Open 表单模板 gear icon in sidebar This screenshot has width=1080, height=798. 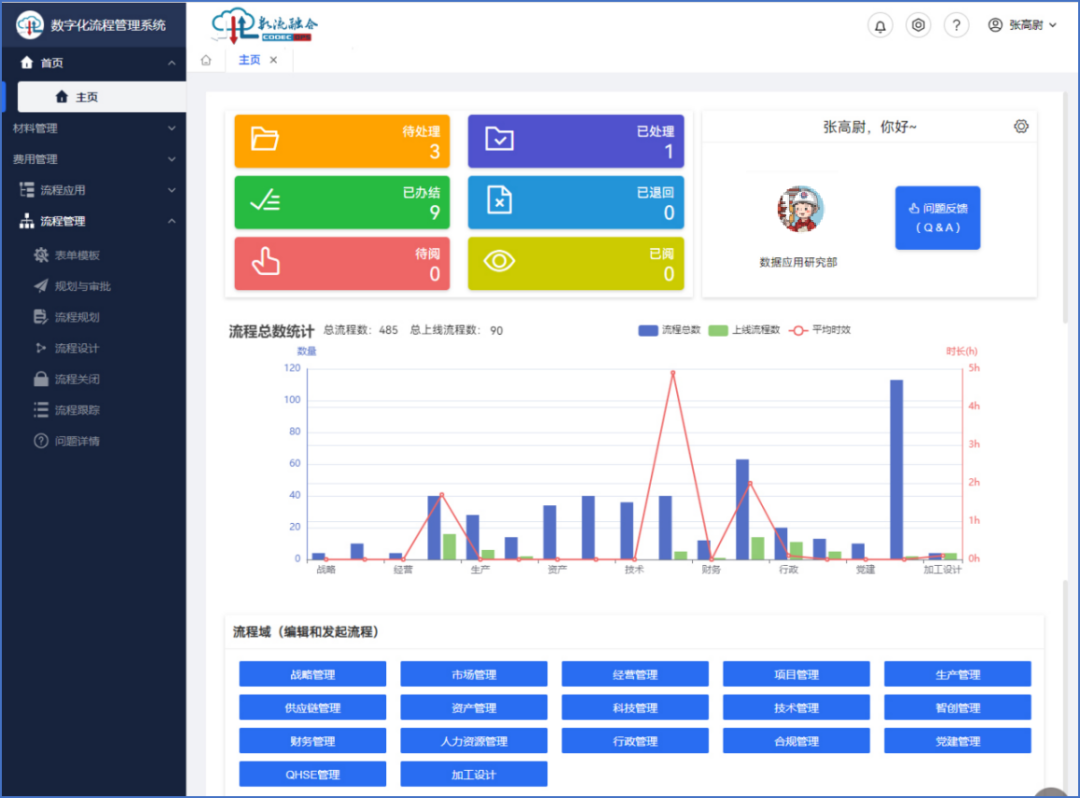[x=41, y=255]
